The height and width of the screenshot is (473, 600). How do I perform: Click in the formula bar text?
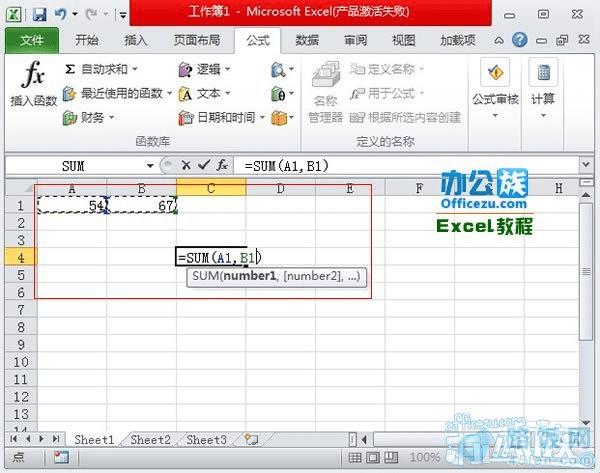pyautogui.click(x=287, y=166)
